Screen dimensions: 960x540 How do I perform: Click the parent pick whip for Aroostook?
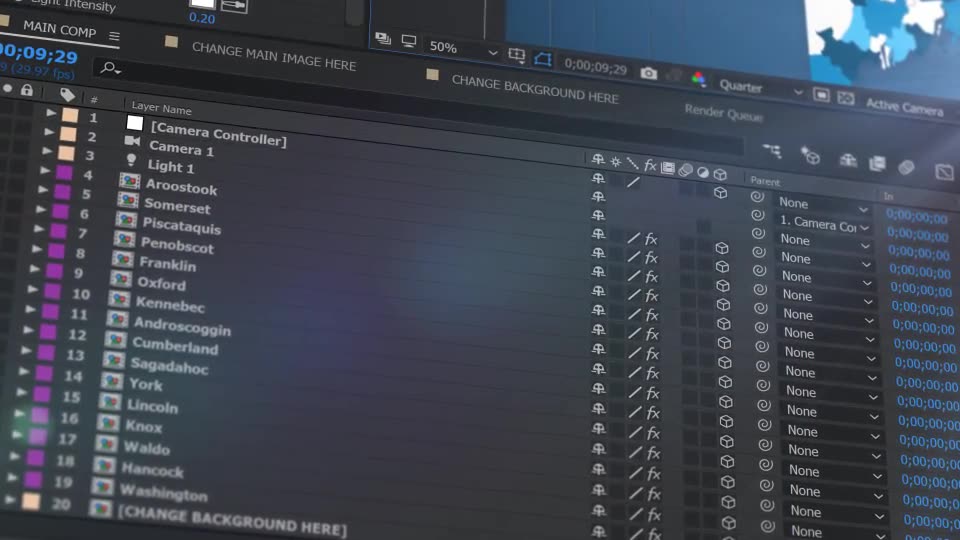(759, 252)
